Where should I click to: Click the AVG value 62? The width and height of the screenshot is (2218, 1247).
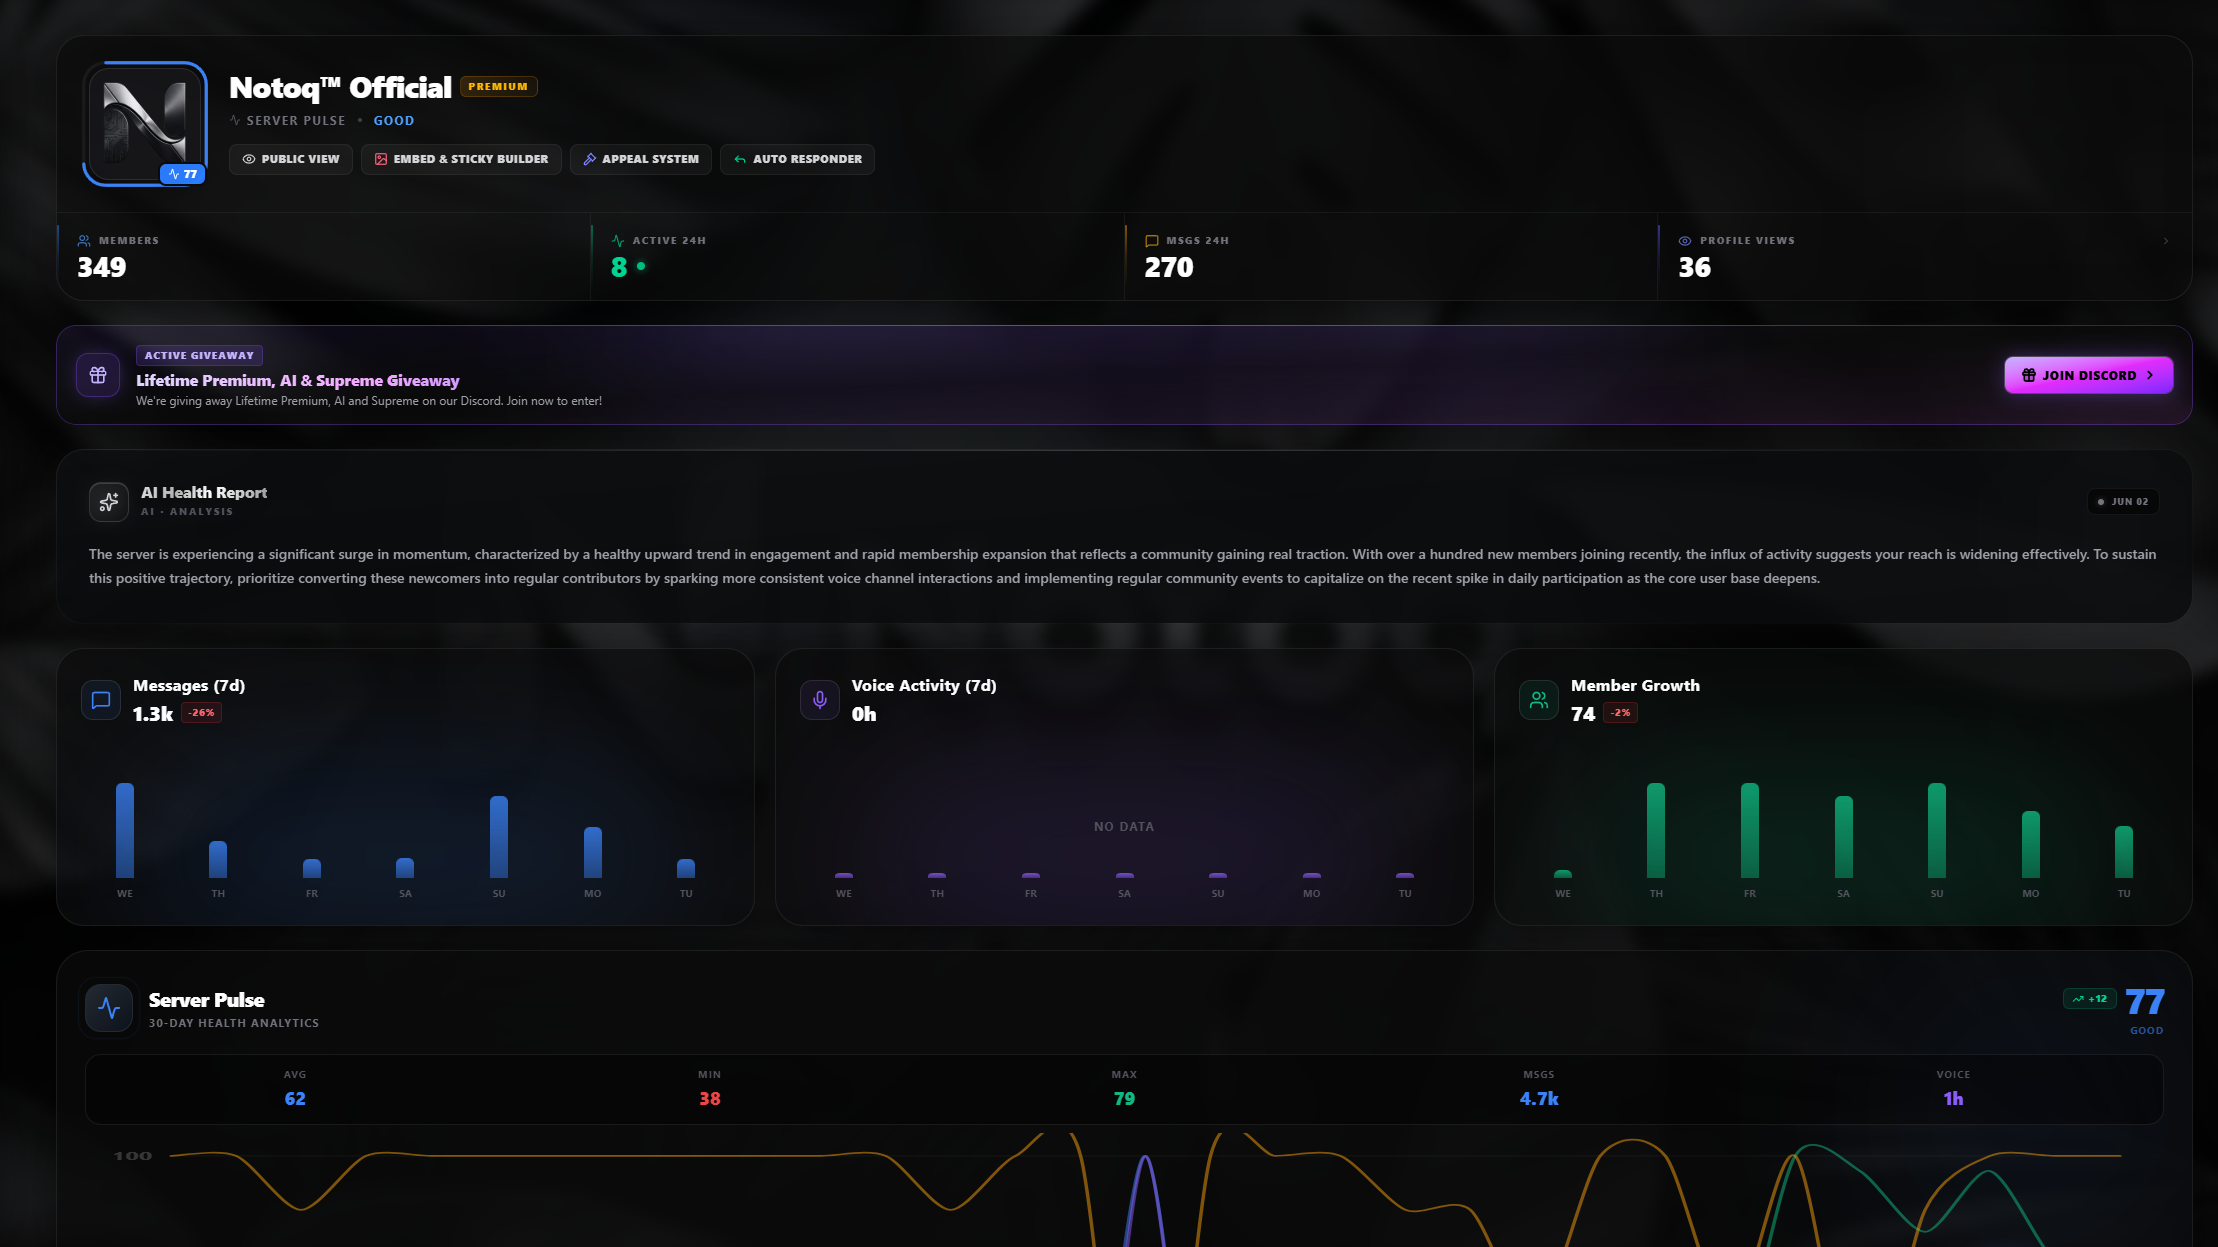tap(295, 1099)
